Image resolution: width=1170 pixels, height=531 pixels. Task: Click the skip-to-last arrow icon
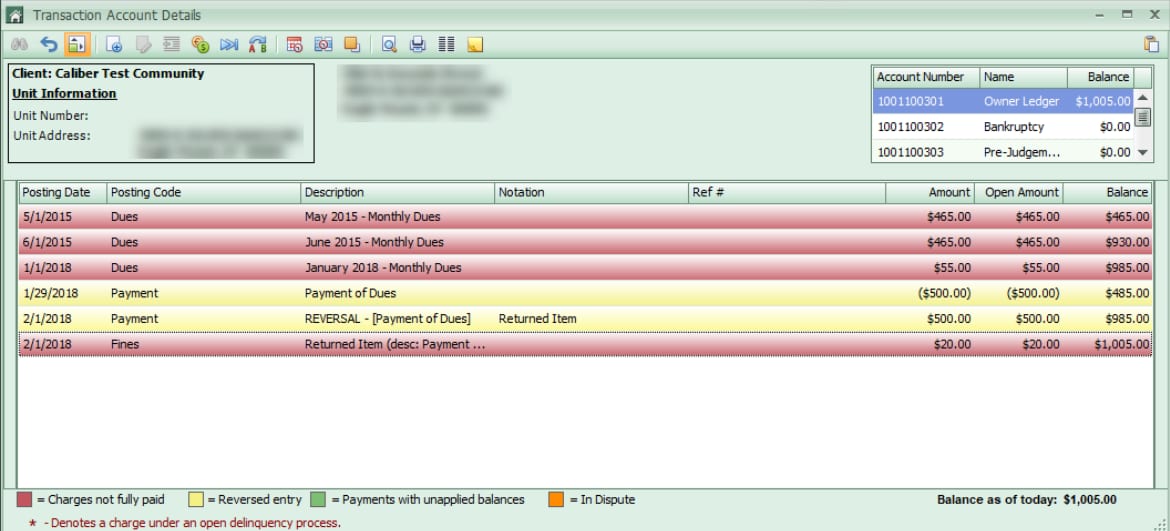click(x=229, y=45)
